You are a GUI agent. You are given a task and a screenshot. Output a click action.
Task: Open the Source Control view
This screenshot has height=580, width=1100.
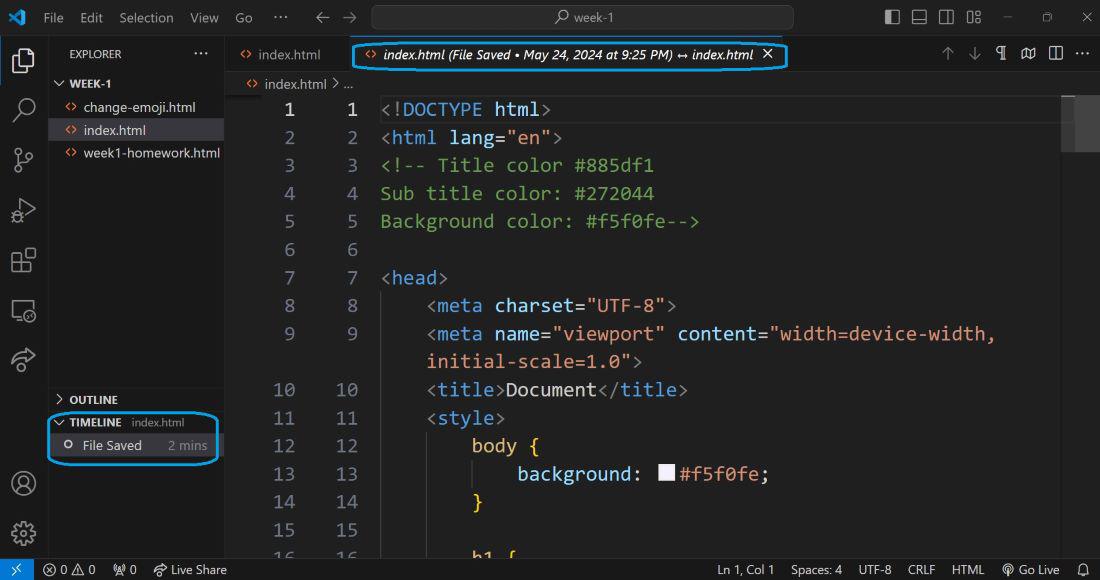pos(23,160)
